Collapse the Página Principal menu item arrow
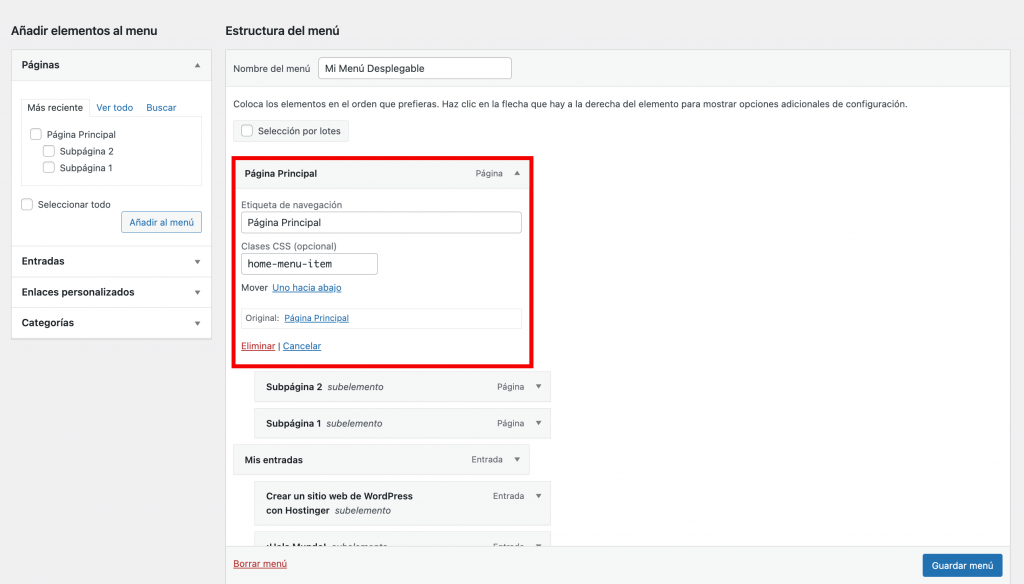 coord(517,173)
